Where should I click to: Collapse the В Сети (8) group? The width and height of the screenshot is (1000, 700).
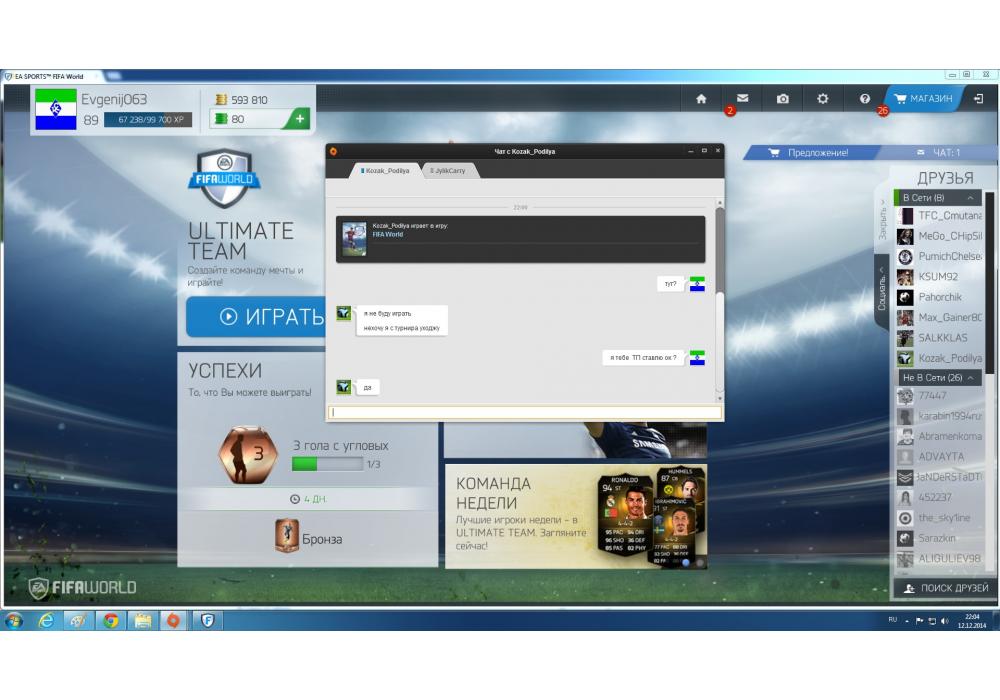pyautogui.click(x=938, y=198)
